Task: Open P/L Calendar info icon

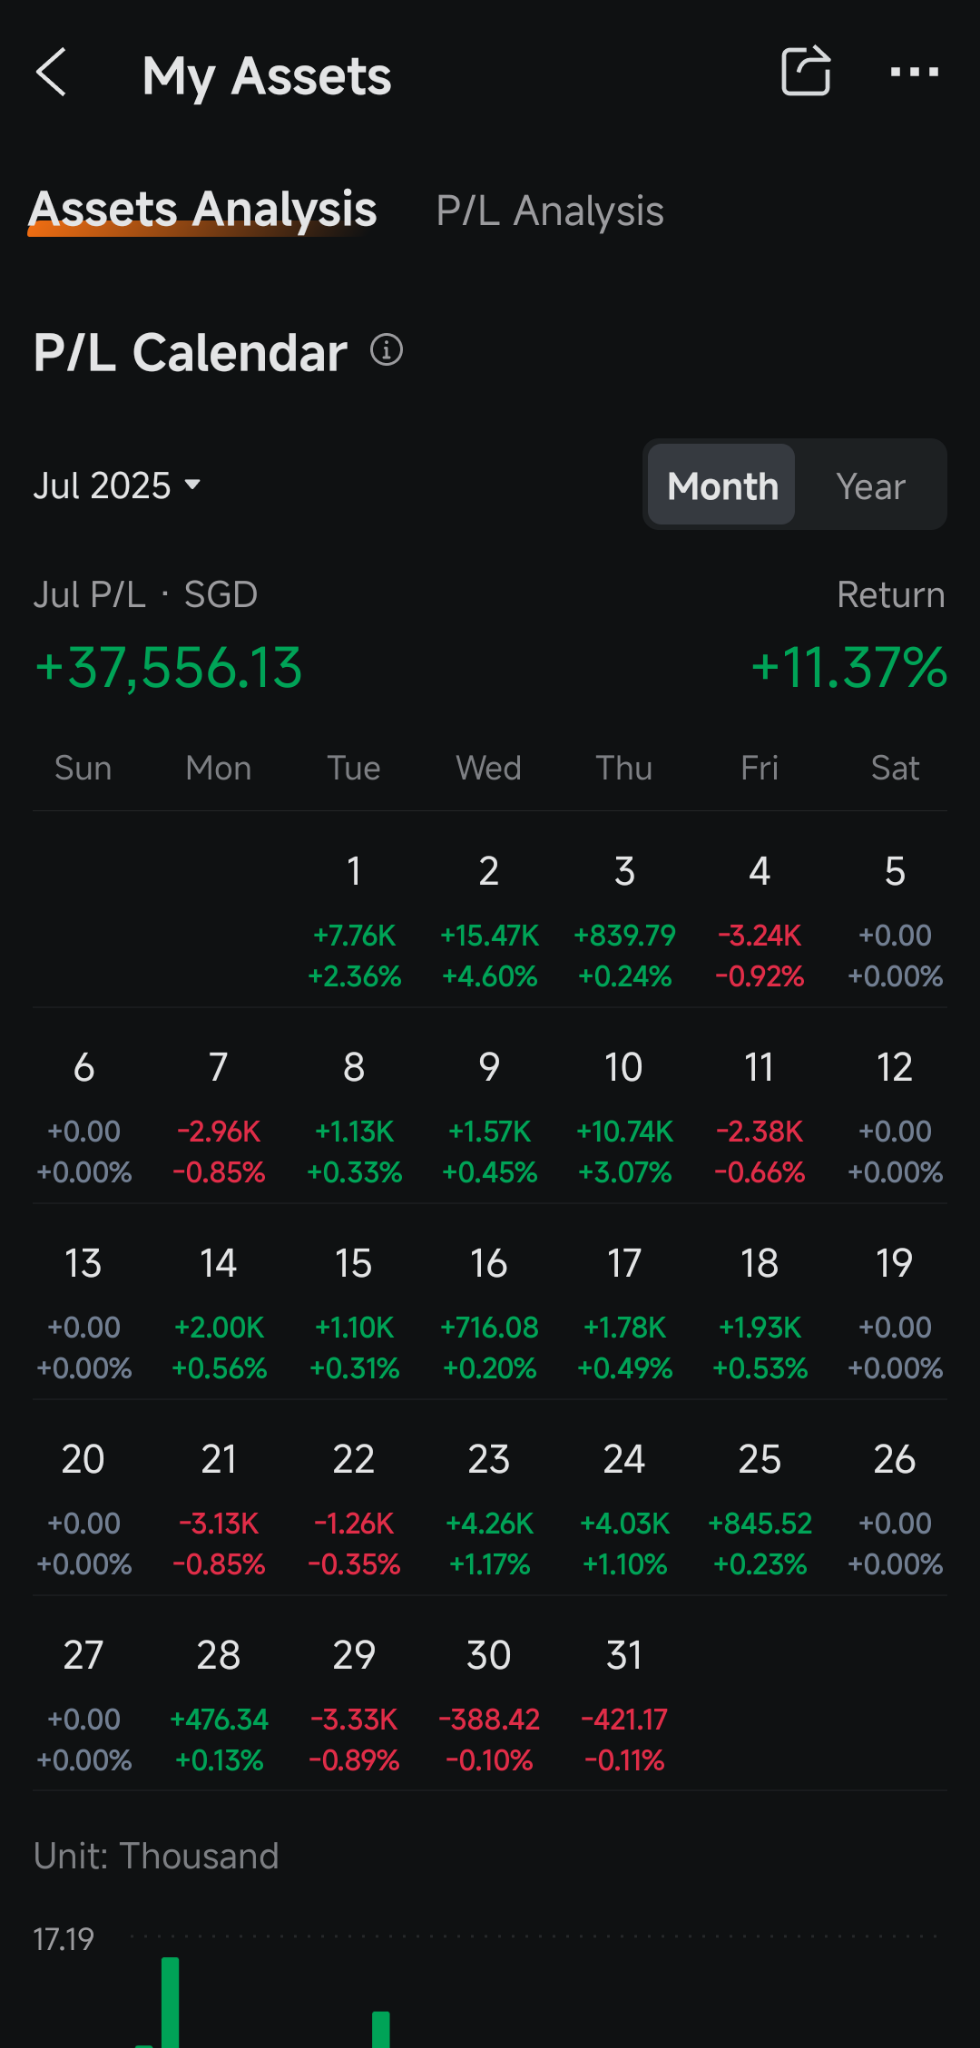Action: (387, 351)
